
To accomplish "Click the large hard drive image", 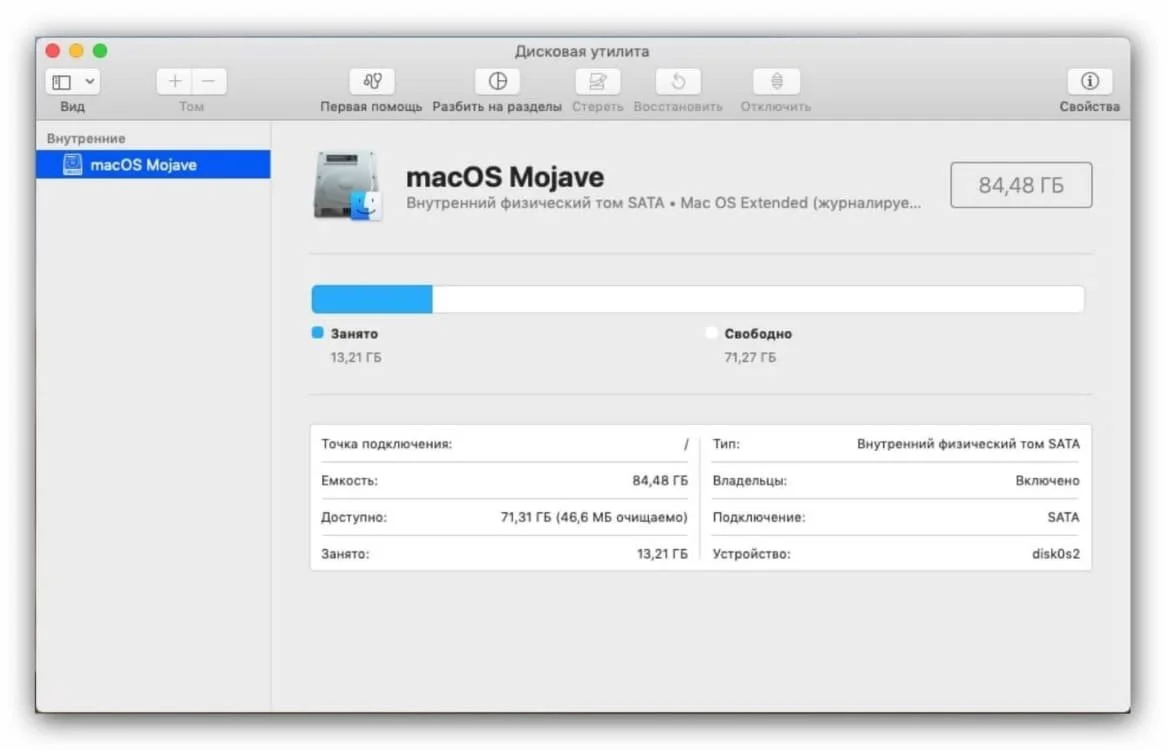I will point(348,186).
